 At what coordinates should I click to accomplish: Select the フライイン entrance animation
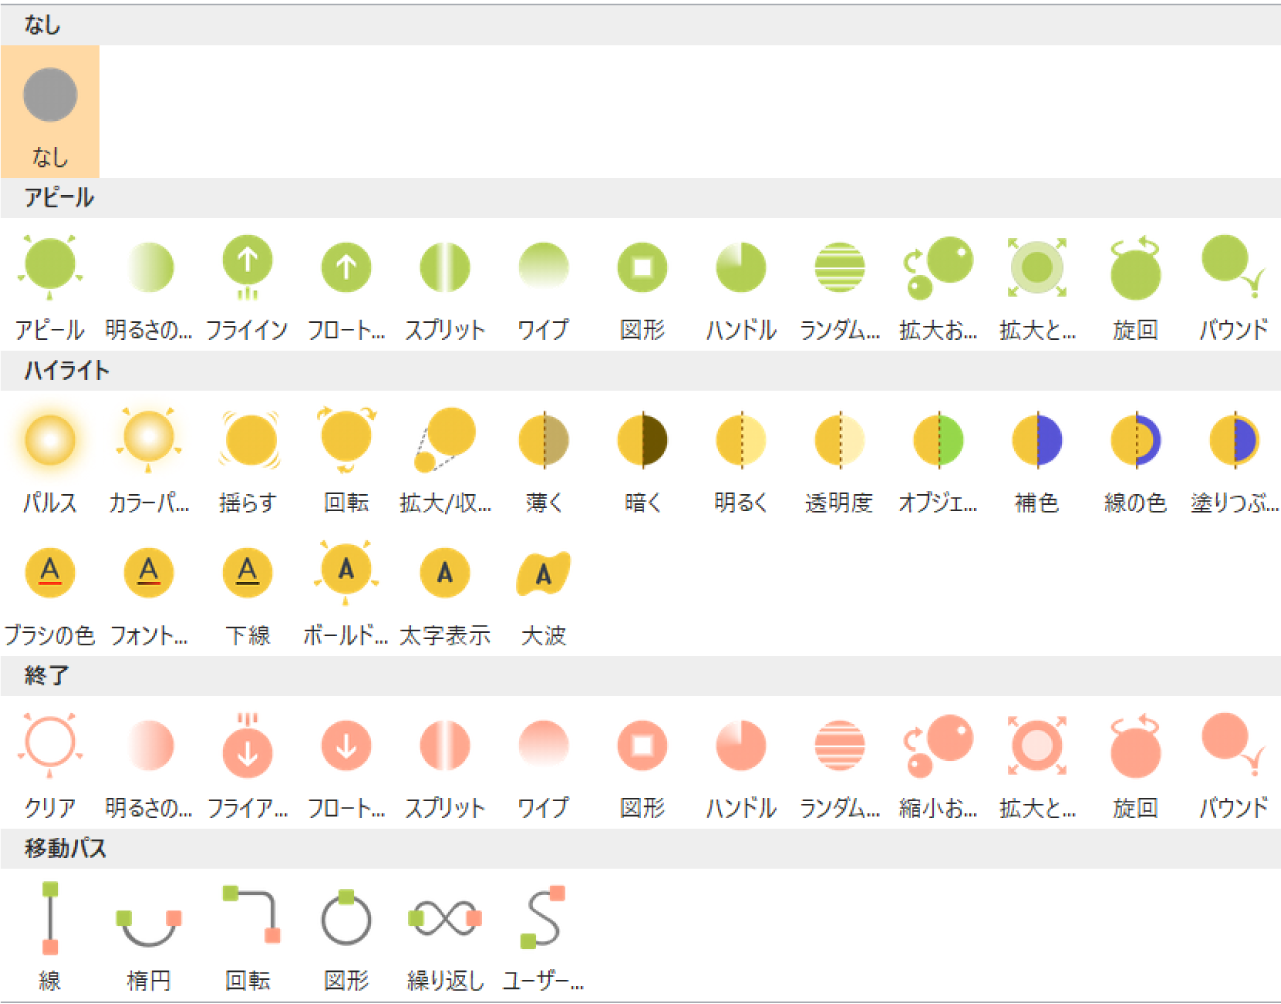pos(247,265)
